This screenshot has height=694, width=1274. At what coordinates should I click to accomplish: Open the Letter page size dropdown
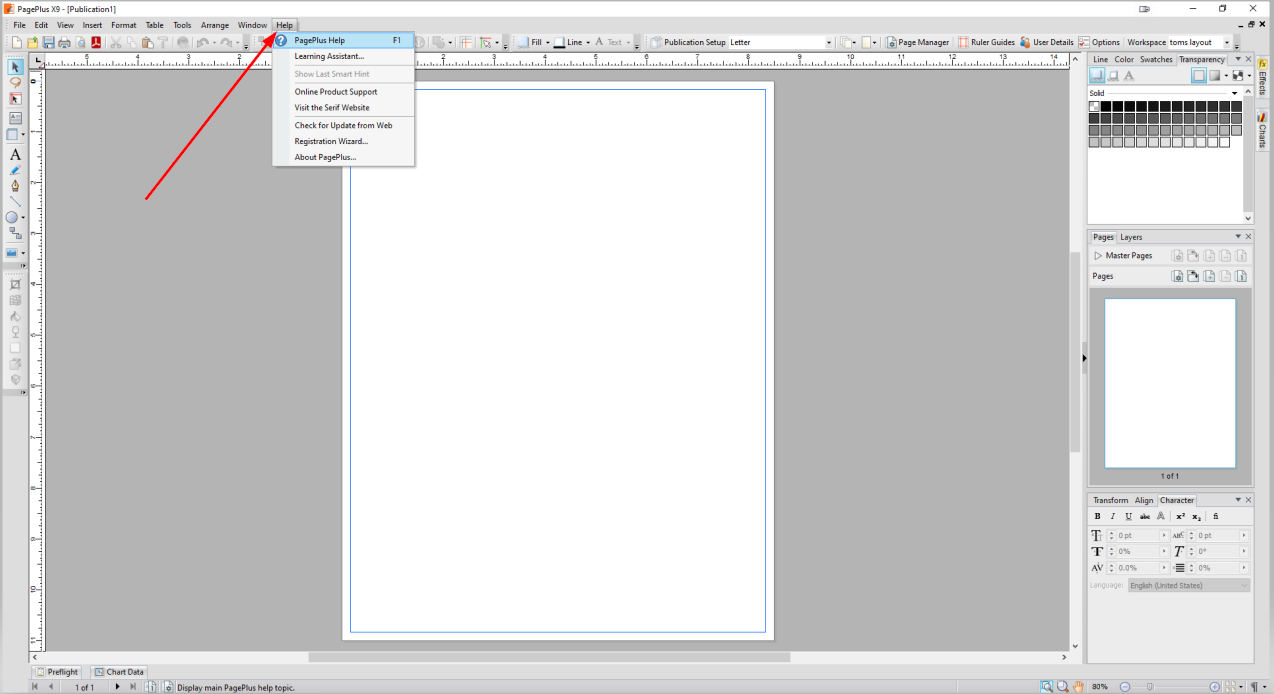click(x=828, y=42)
